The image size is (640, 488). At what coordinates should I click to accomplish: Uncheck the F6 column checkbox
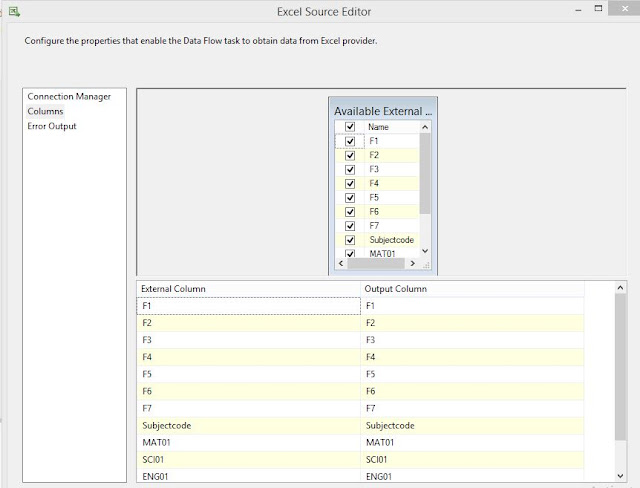[x=350, y=212]
